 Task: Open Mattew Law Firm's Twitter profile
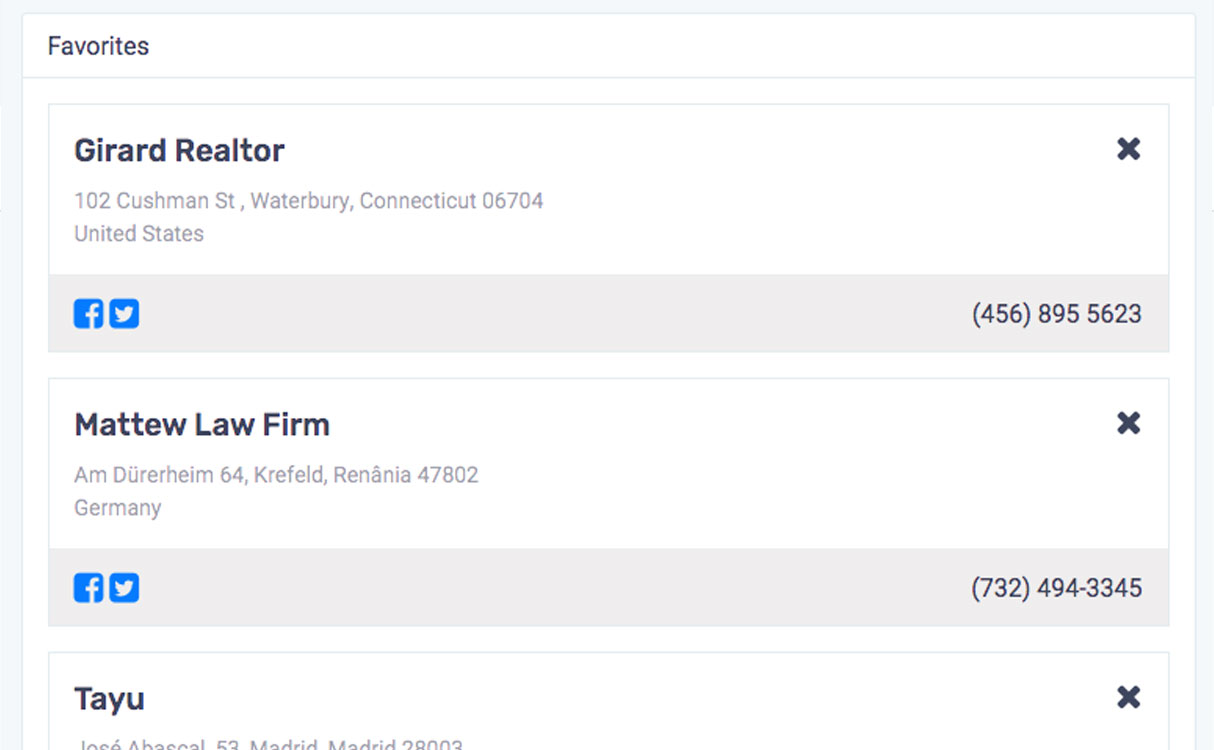(124, 588)
